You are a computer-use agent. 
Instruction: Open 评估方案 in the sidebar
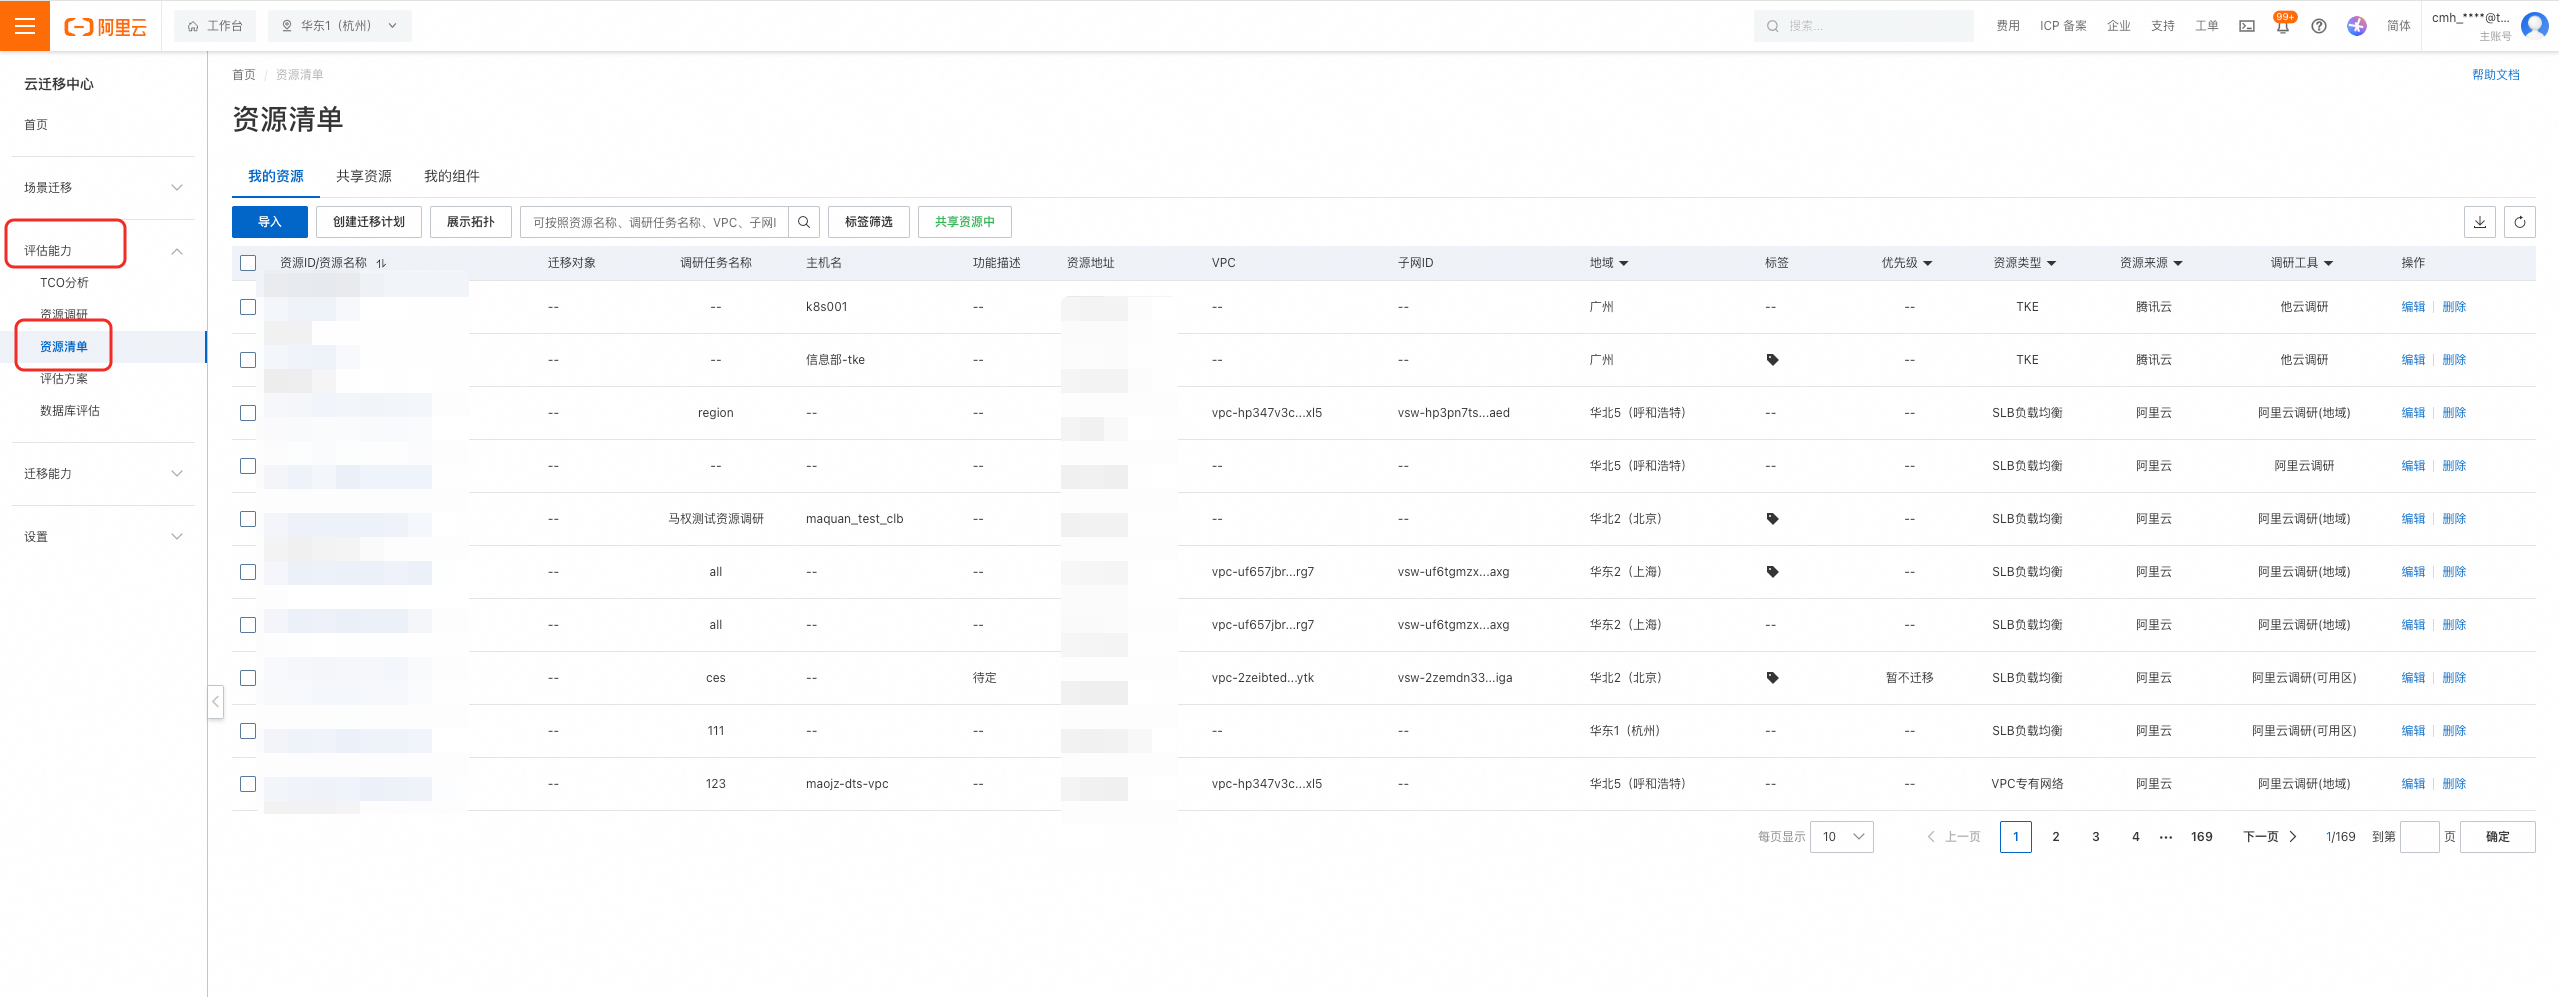pyautogui.click(x=64, y=379)
